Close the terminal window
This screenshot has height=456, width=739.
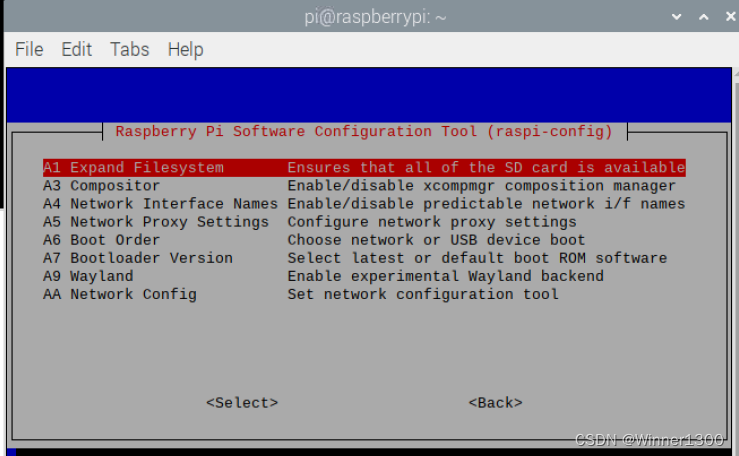[731, 17]
